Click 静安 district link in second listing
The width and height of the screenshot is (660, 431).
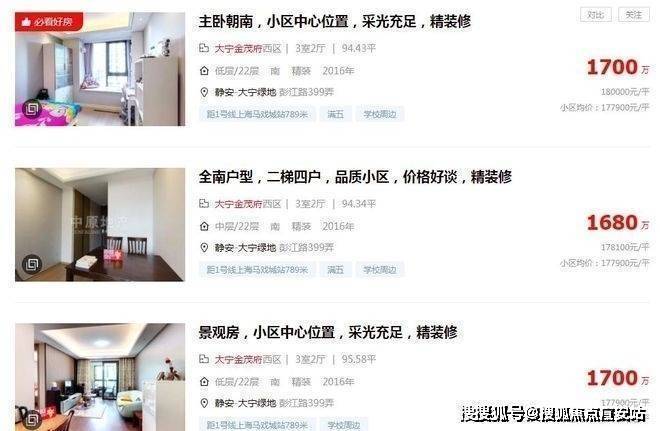pyautogui.click(x=224, y=247)
